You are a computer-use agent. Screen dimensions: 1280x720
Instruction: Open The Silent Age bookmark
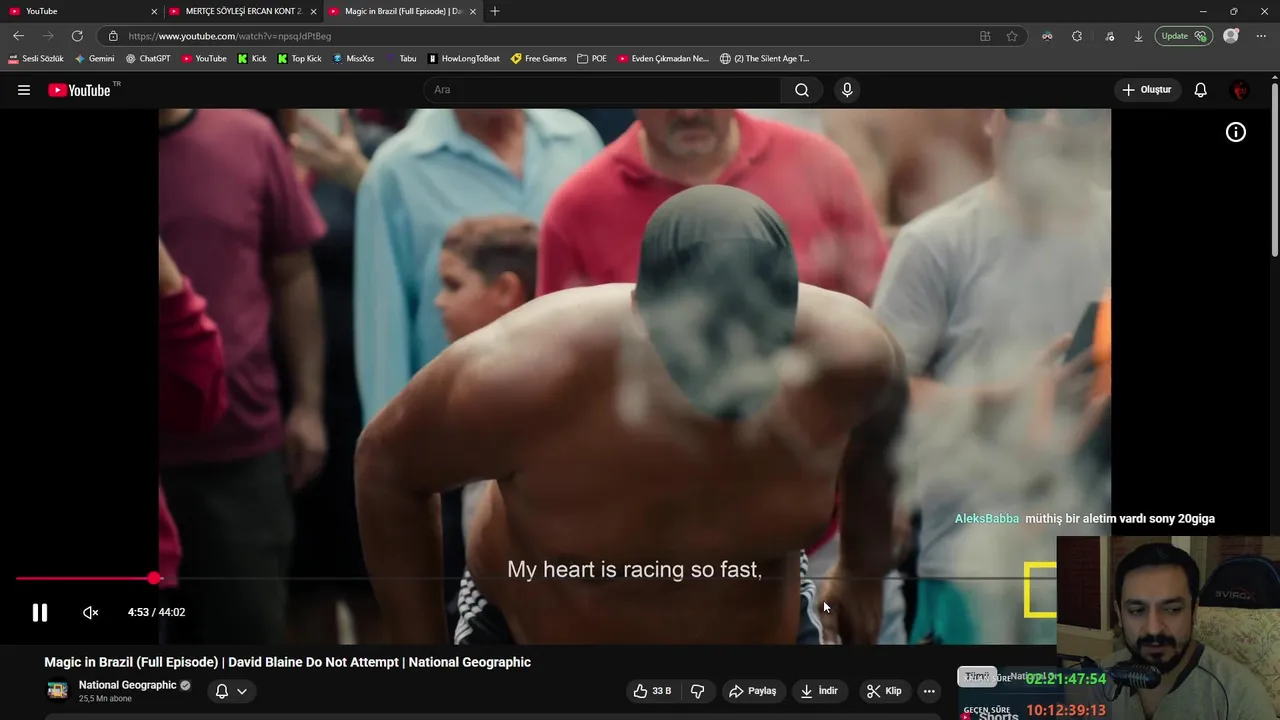tap(765, 59)
